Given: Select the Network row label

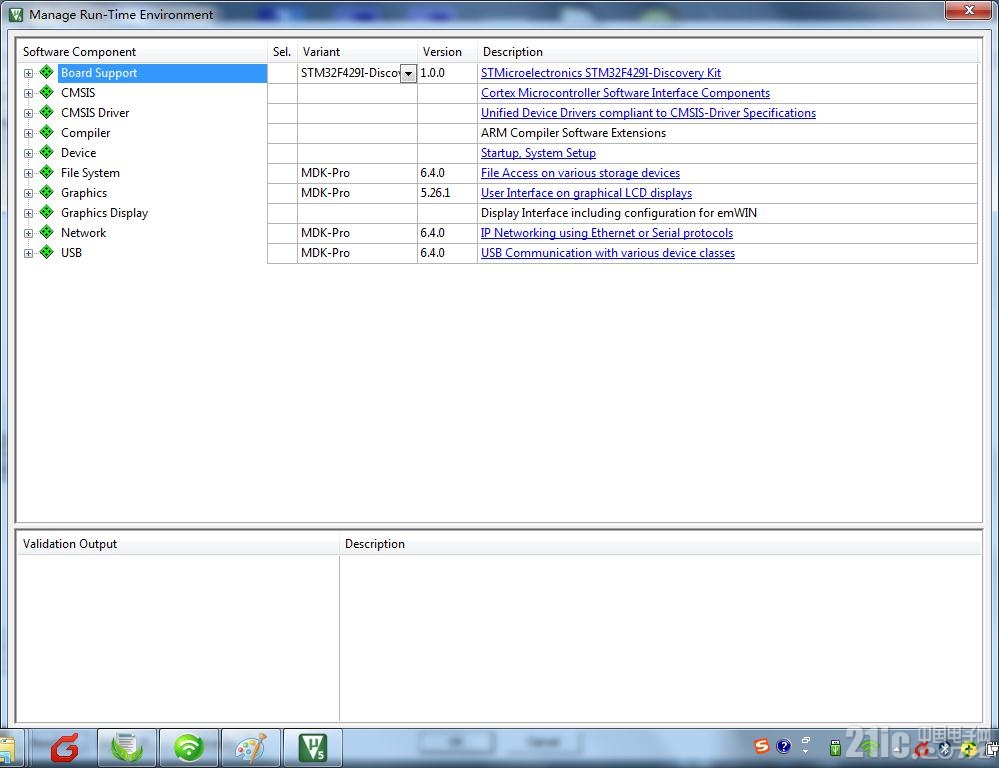Looking at the screenshot, I should pyautogui.click(x=83, y=233).
